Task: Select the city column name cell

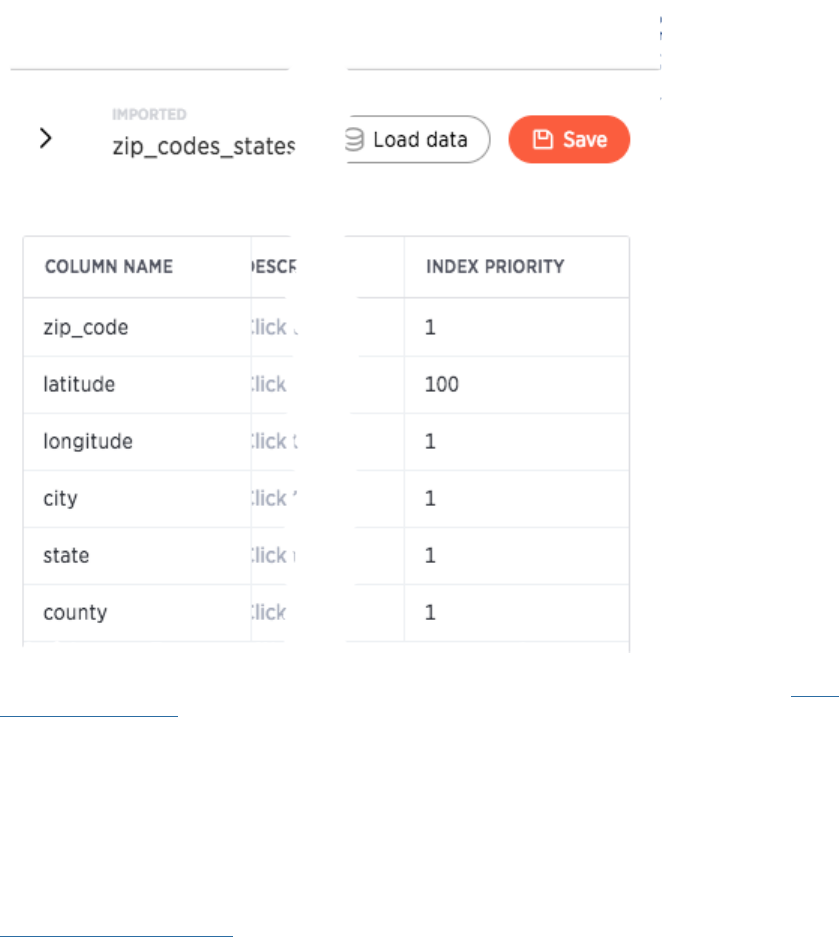Action: [x=61, y=498]
